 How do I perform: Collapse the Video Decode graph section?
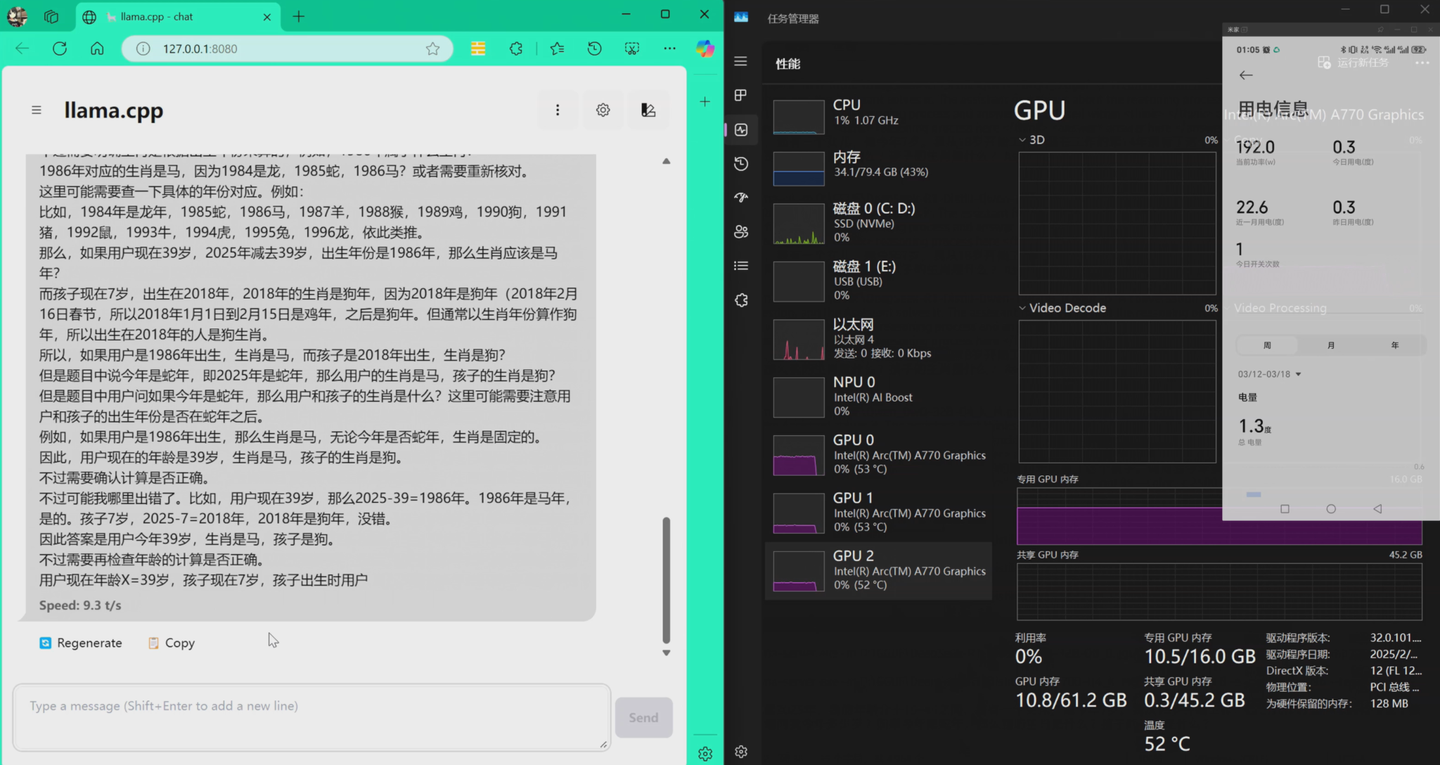[1022, 307]
